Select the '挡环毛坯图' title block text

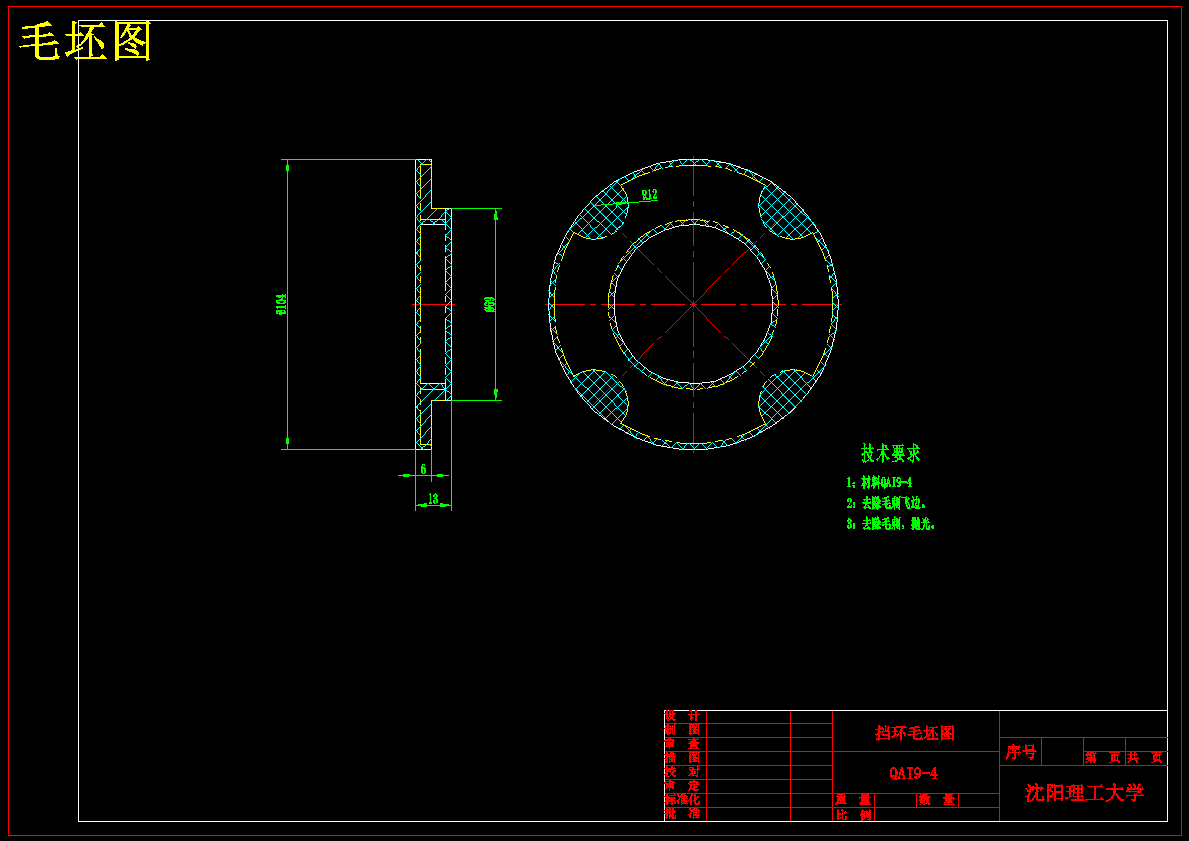[915, 733]
